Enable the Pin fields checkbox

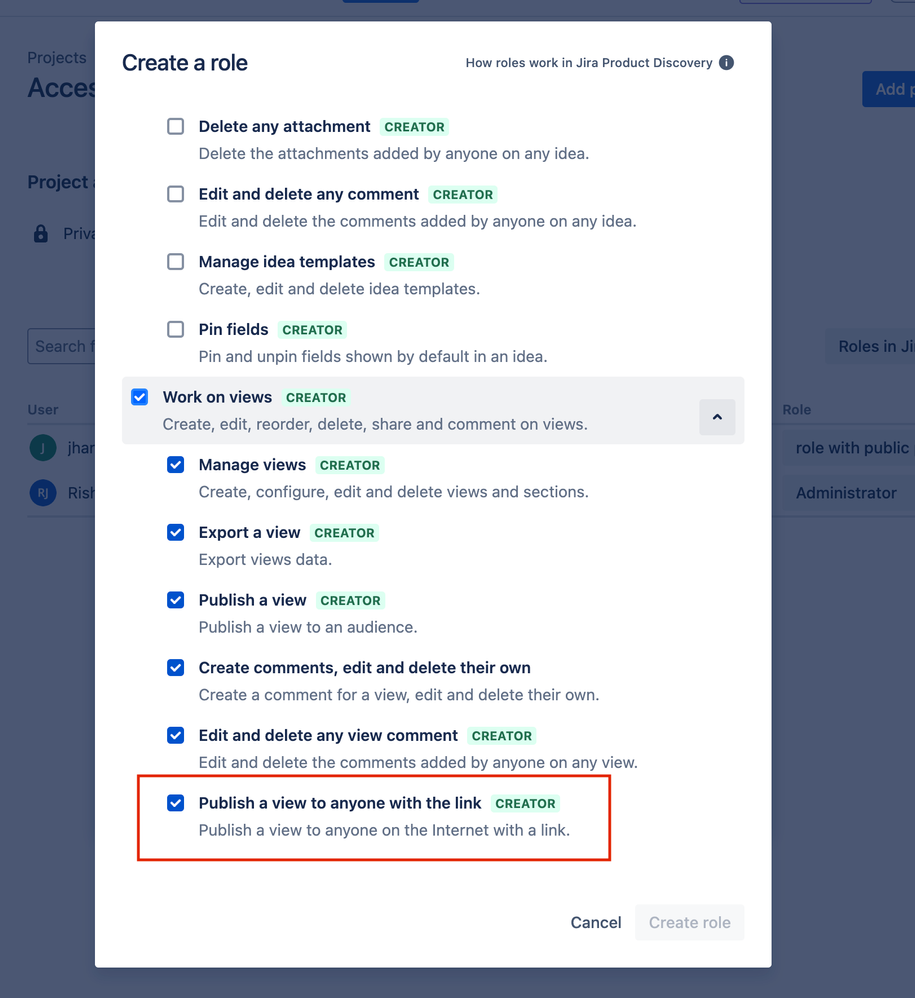coord(176,329)
